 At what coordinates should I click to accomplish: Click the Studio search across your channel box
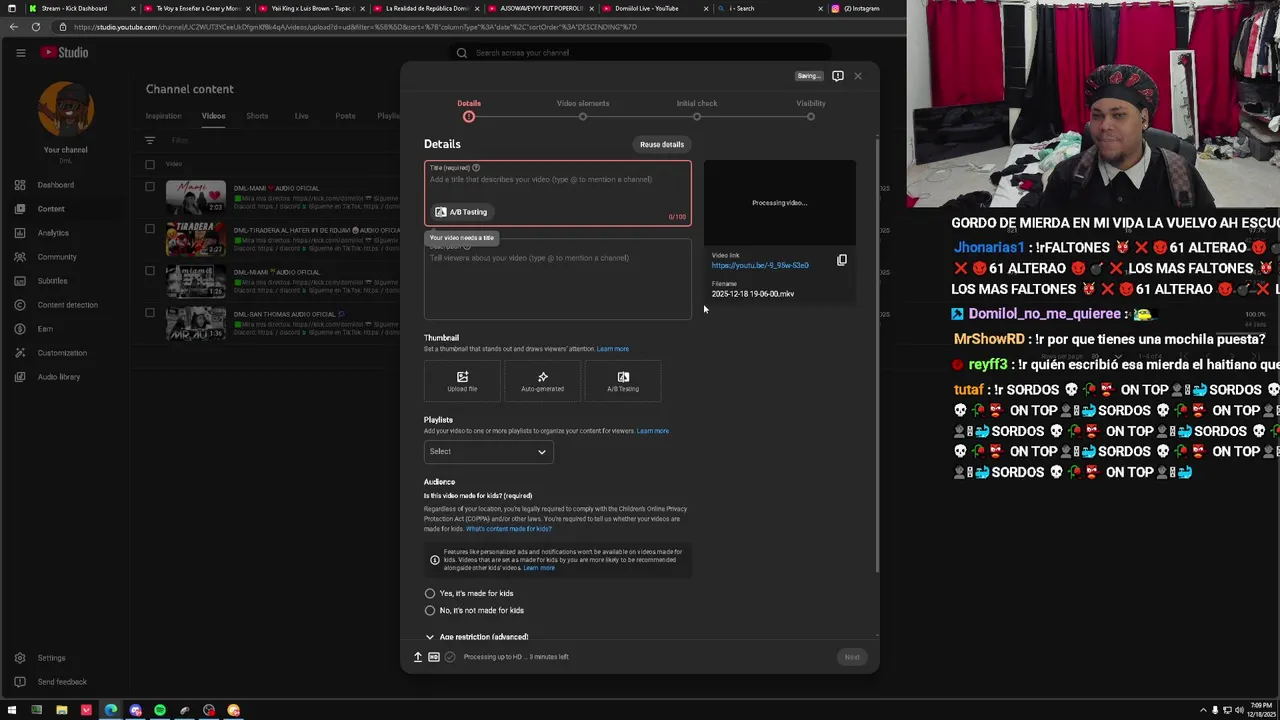coord(640,53)
